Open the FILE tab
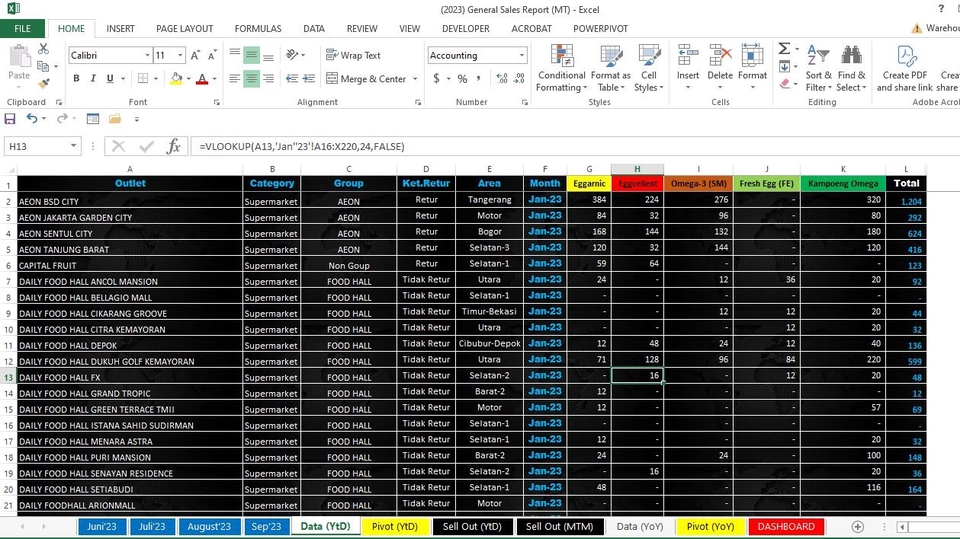 click(x=23, y=28)
